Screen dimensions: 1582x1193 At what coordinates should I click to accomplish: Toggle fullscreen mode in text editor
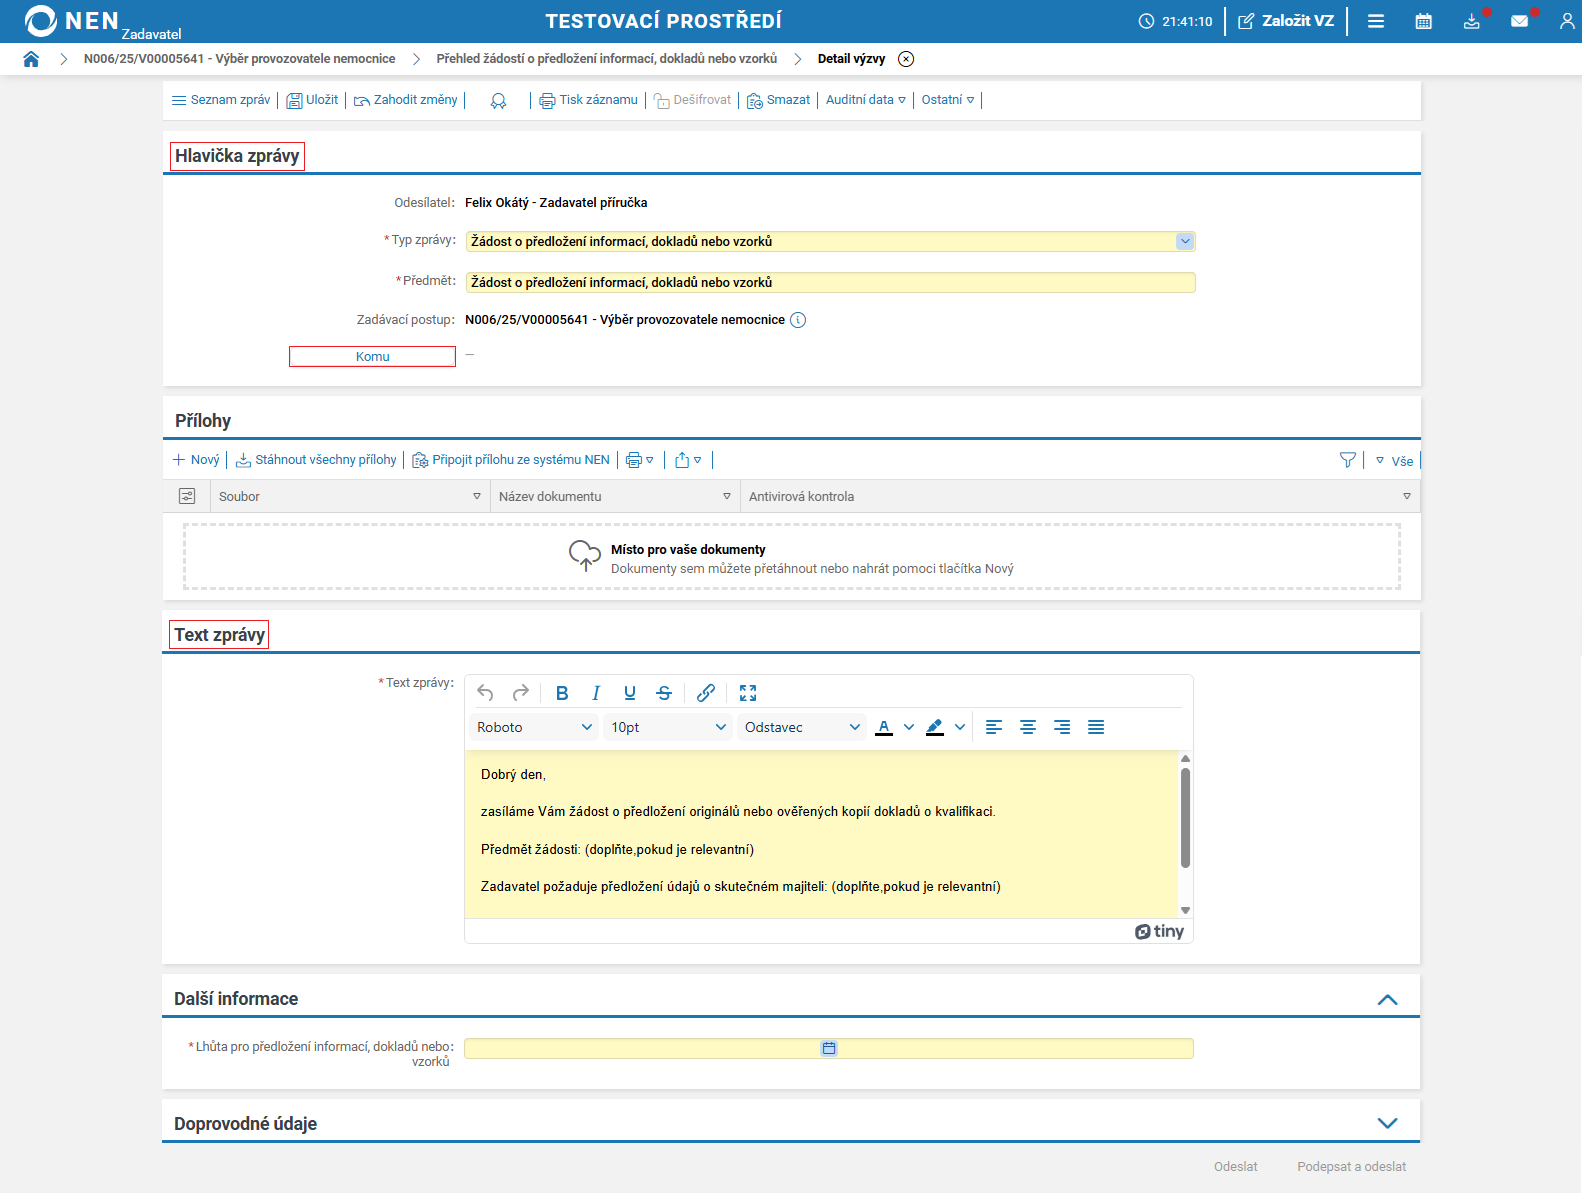click(x=748, y=693)
